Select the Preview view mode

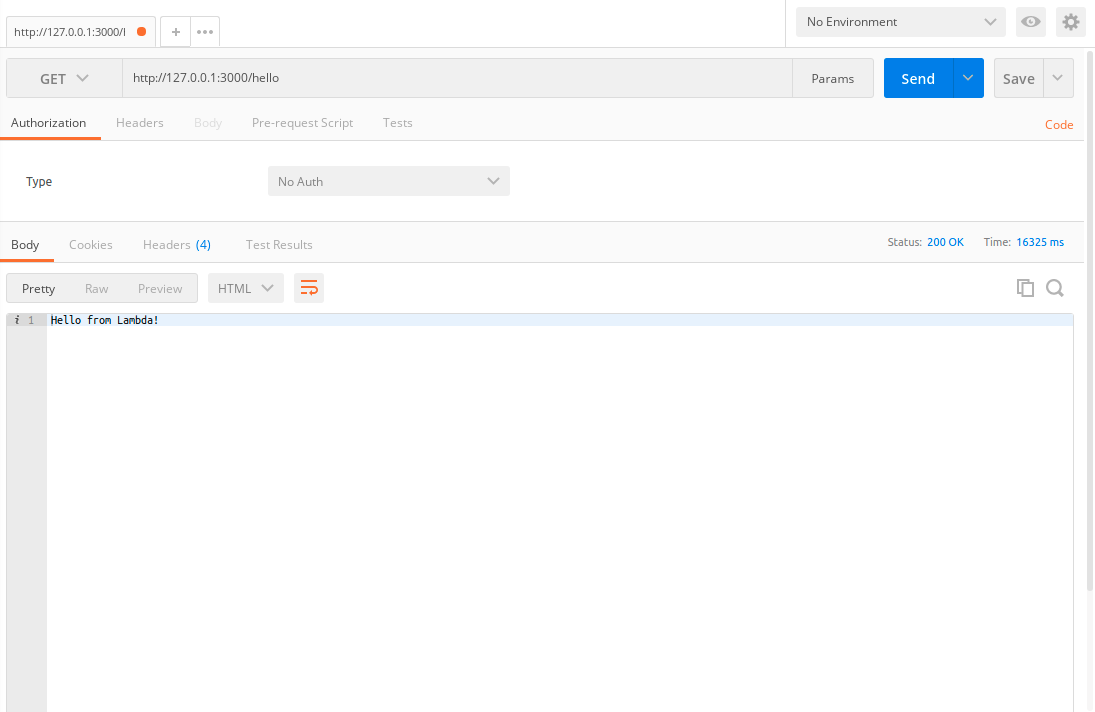click(x=160, y=288)
